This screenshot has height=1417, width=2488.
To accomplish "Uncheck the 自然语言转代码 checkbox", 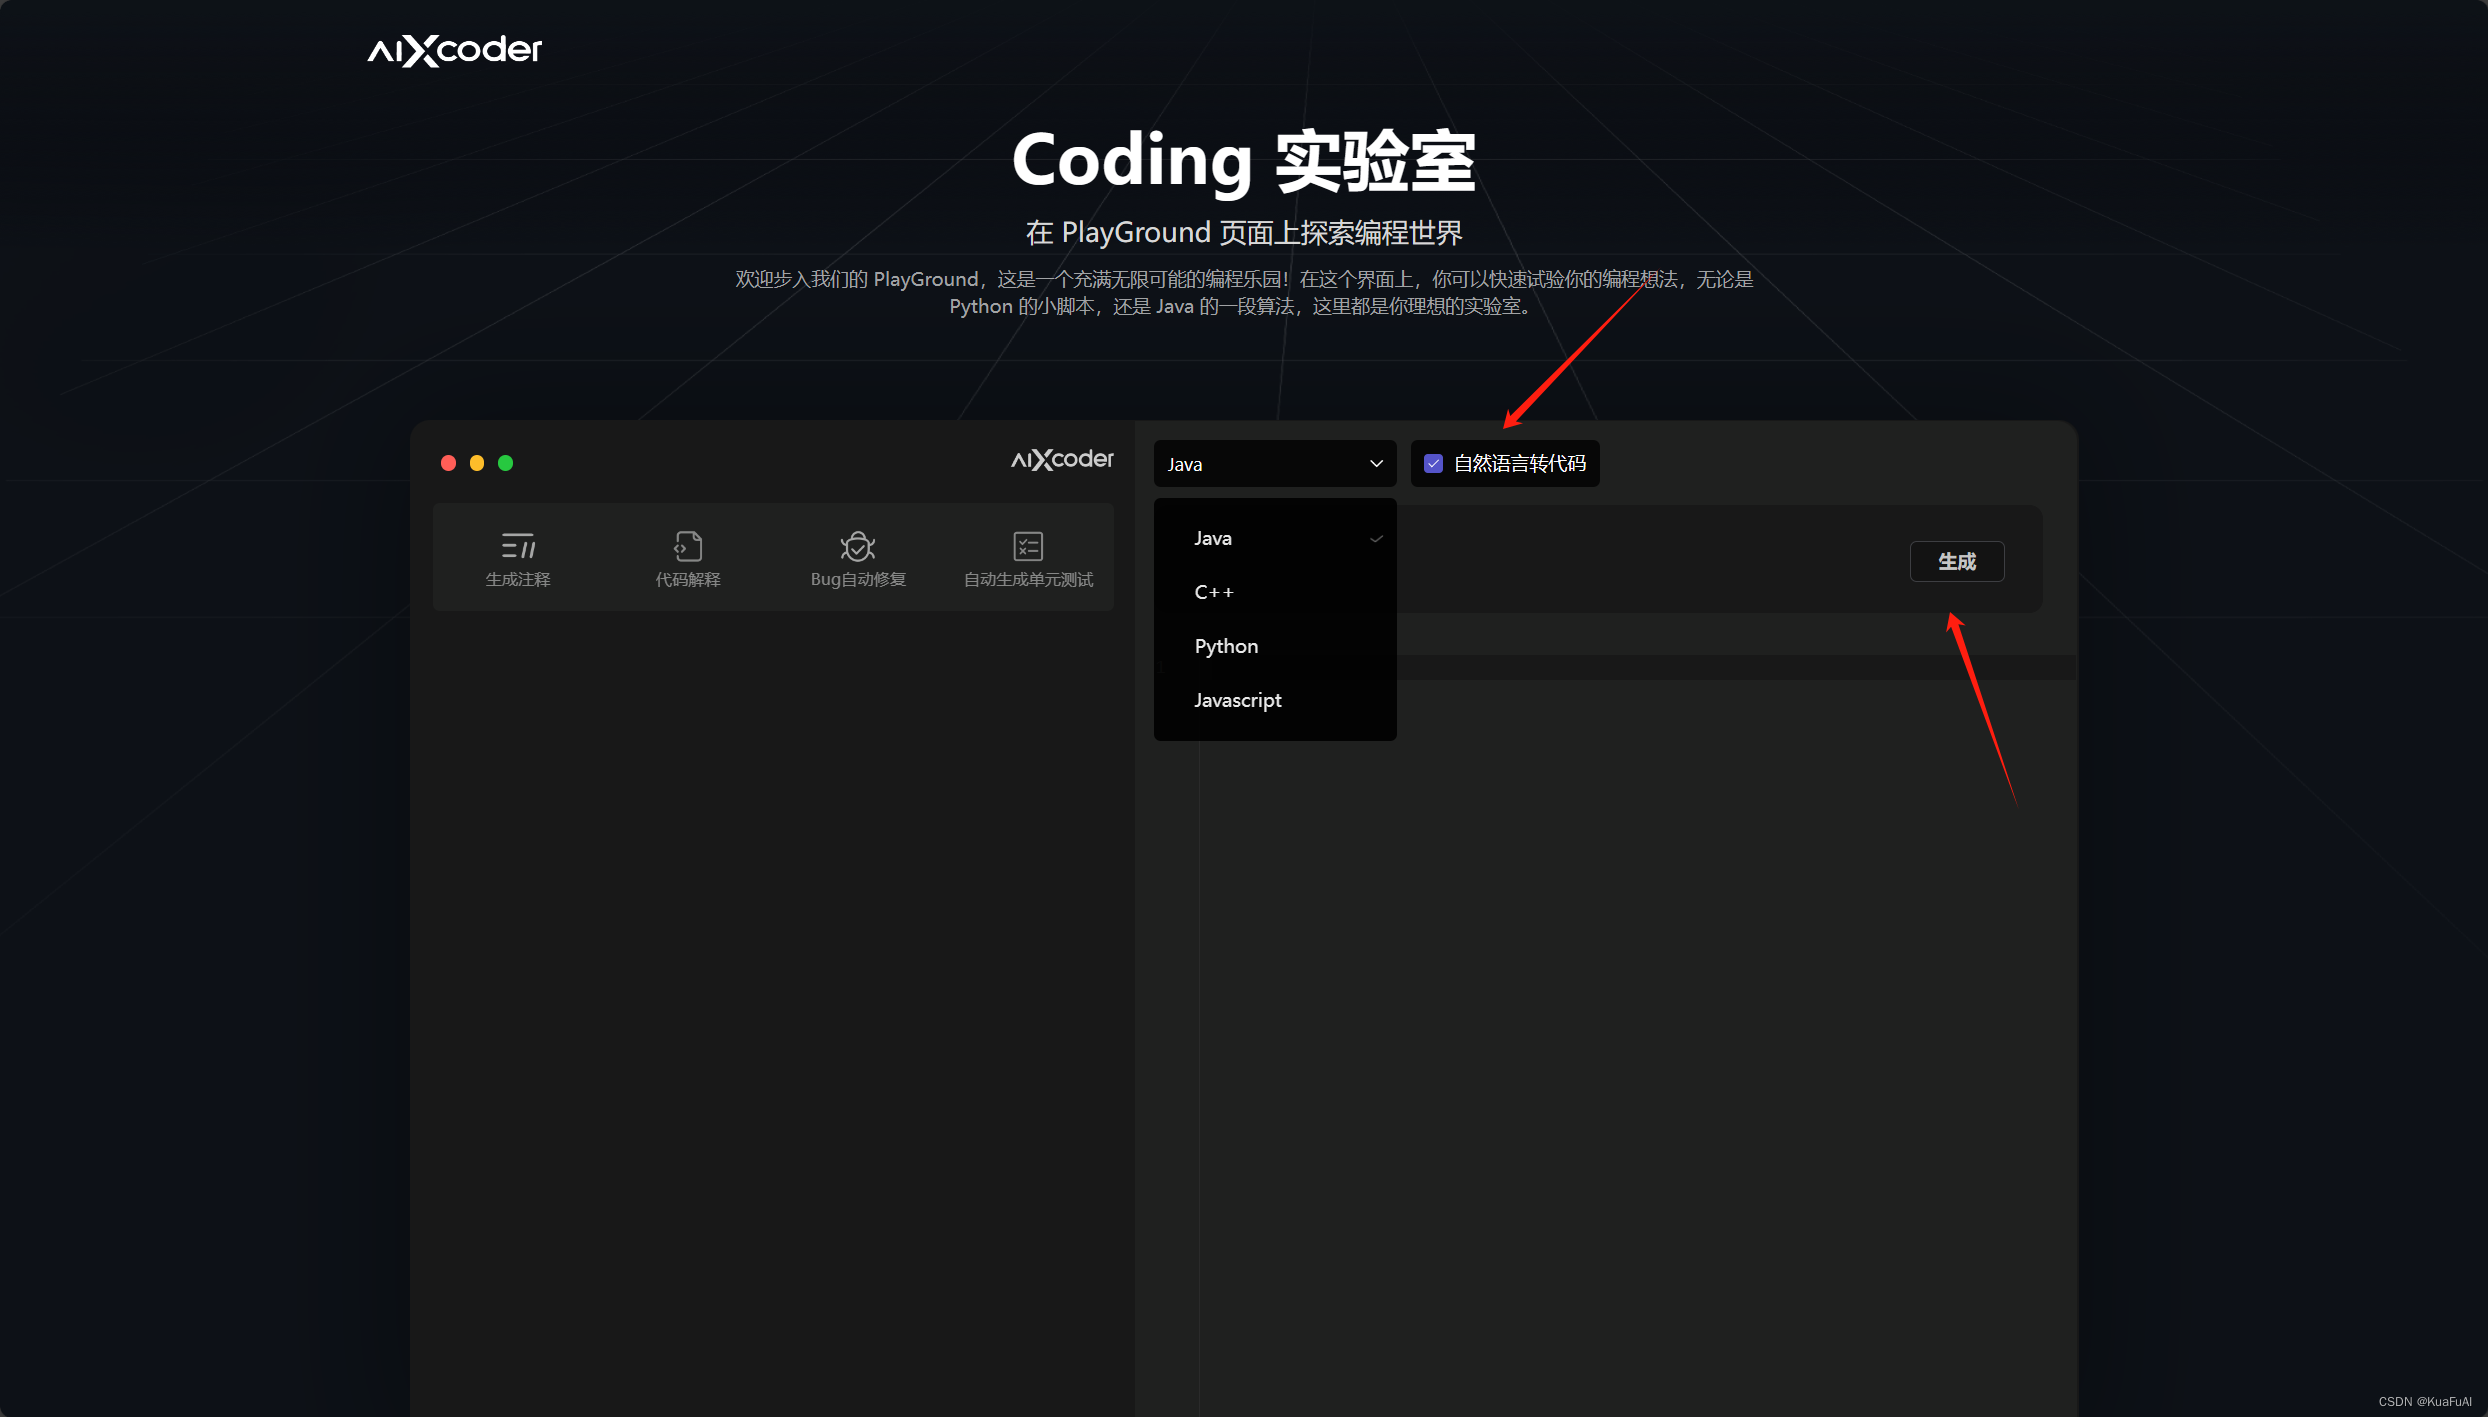I will pyautogui.click(x=1433, y=464).
